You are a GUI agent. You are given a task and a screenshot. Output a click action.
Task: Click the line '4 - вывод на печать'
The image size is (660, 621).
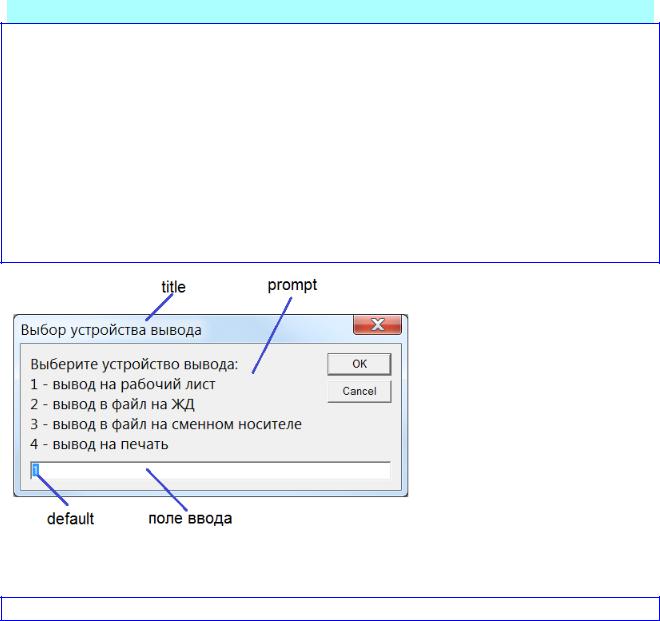(x=99, y=444)
